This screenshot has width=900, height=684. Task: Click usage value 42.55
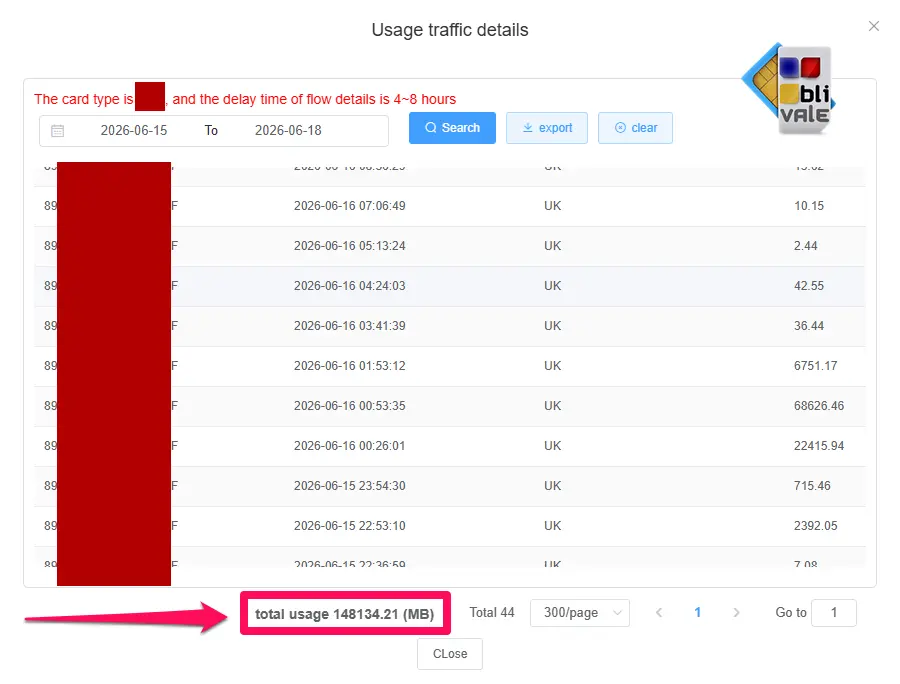click(809, 286)
